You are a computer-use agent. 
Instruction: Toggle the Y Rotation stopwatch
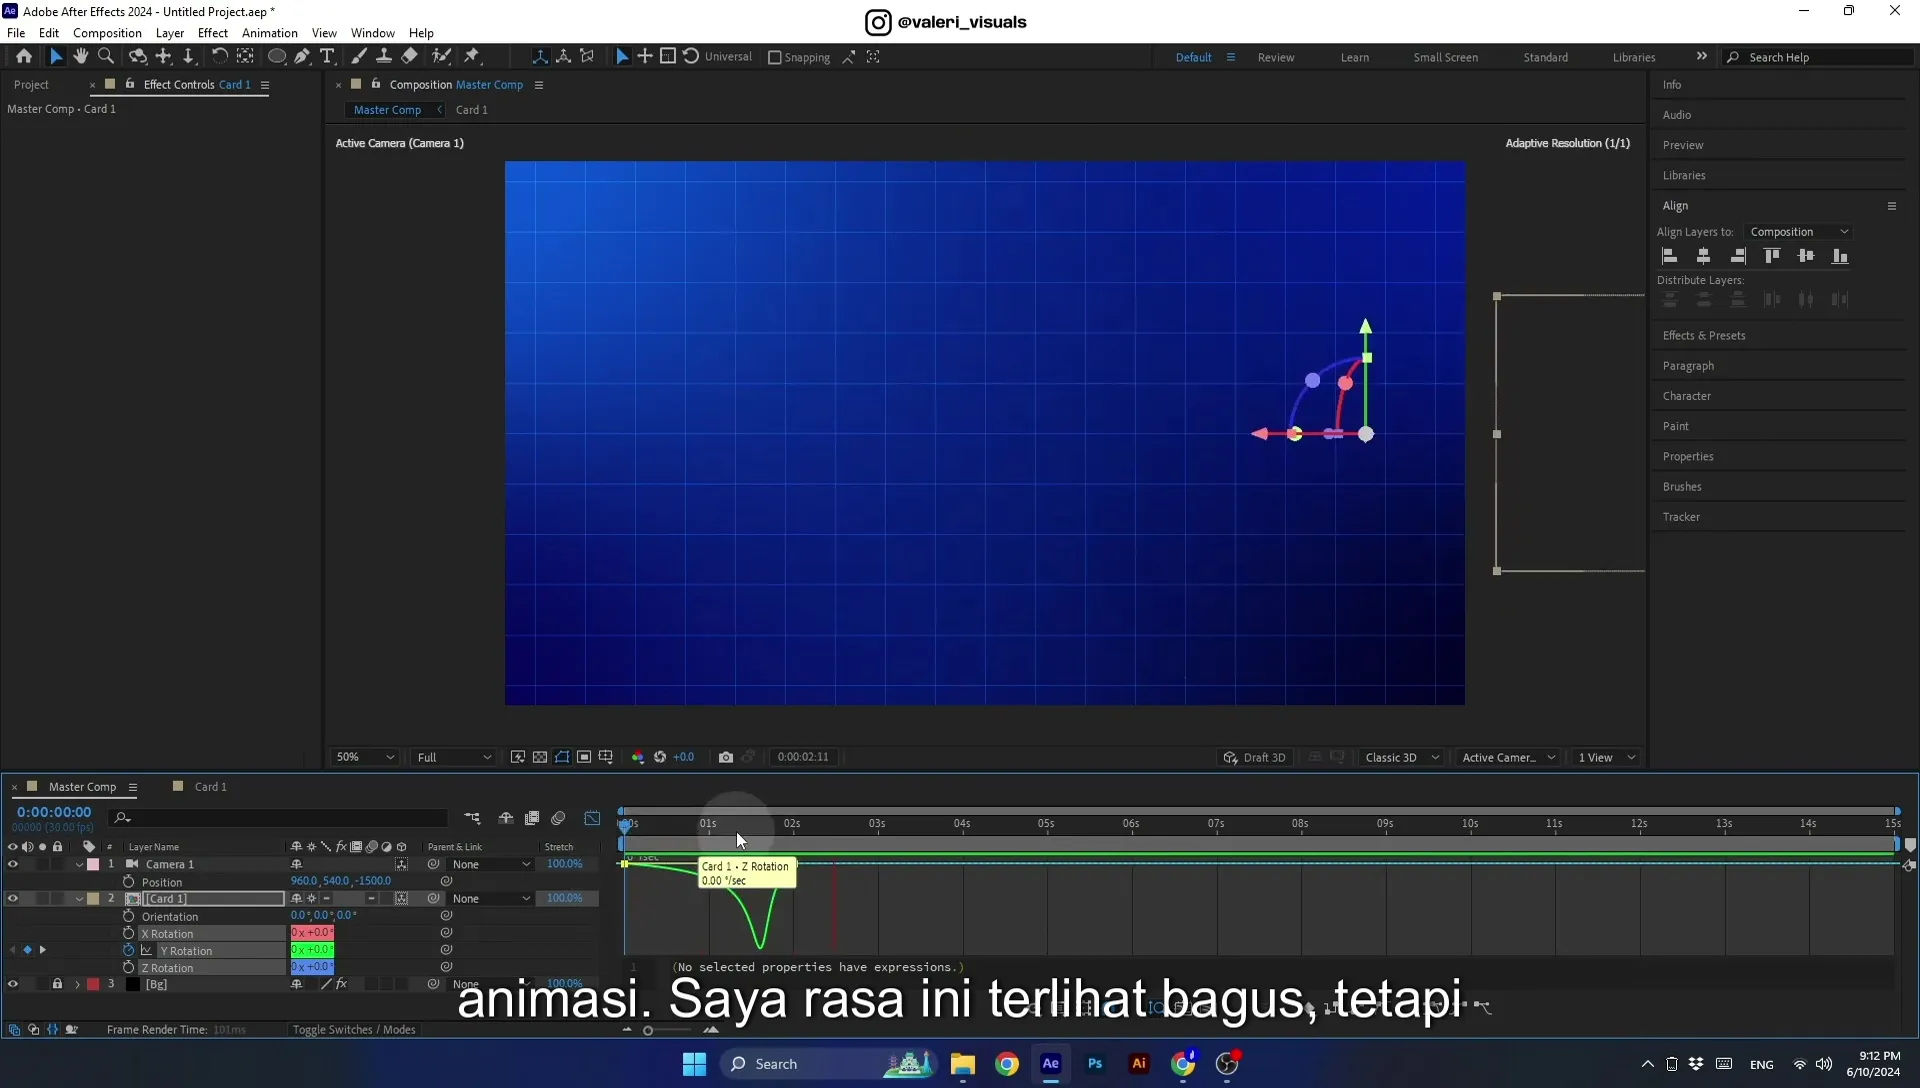128,950
